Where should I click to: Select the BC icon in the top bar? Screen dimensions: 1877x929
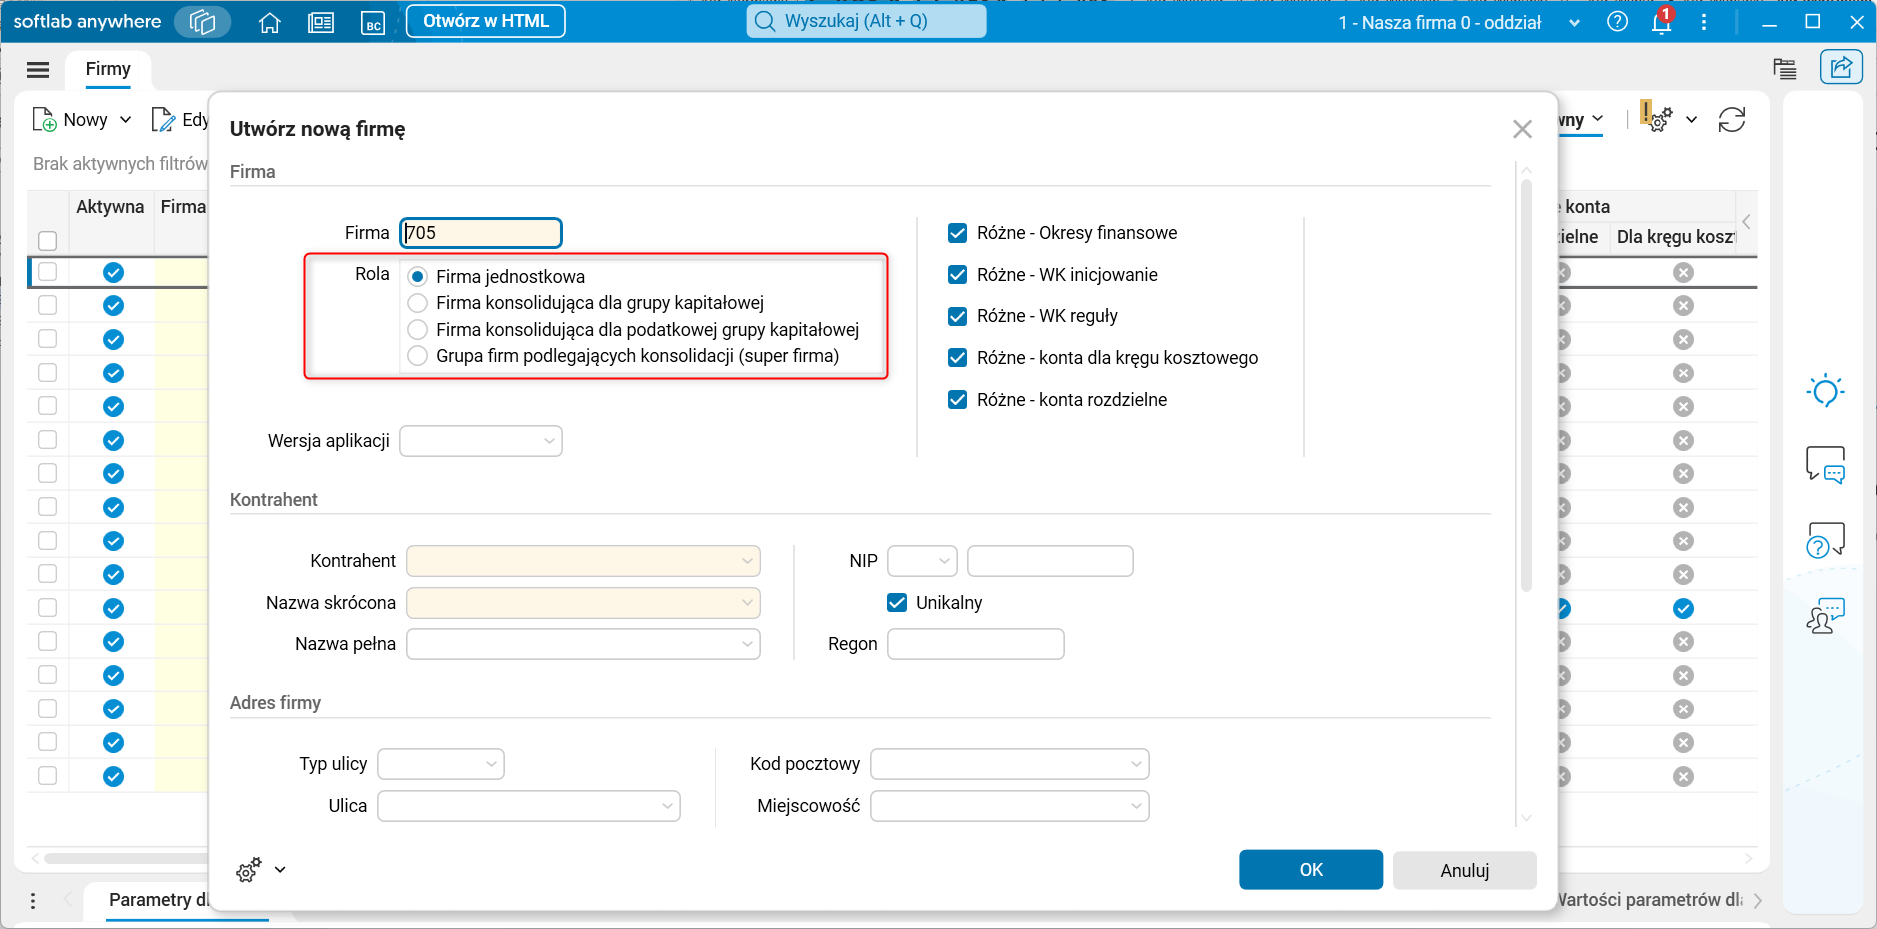[373, 22]
